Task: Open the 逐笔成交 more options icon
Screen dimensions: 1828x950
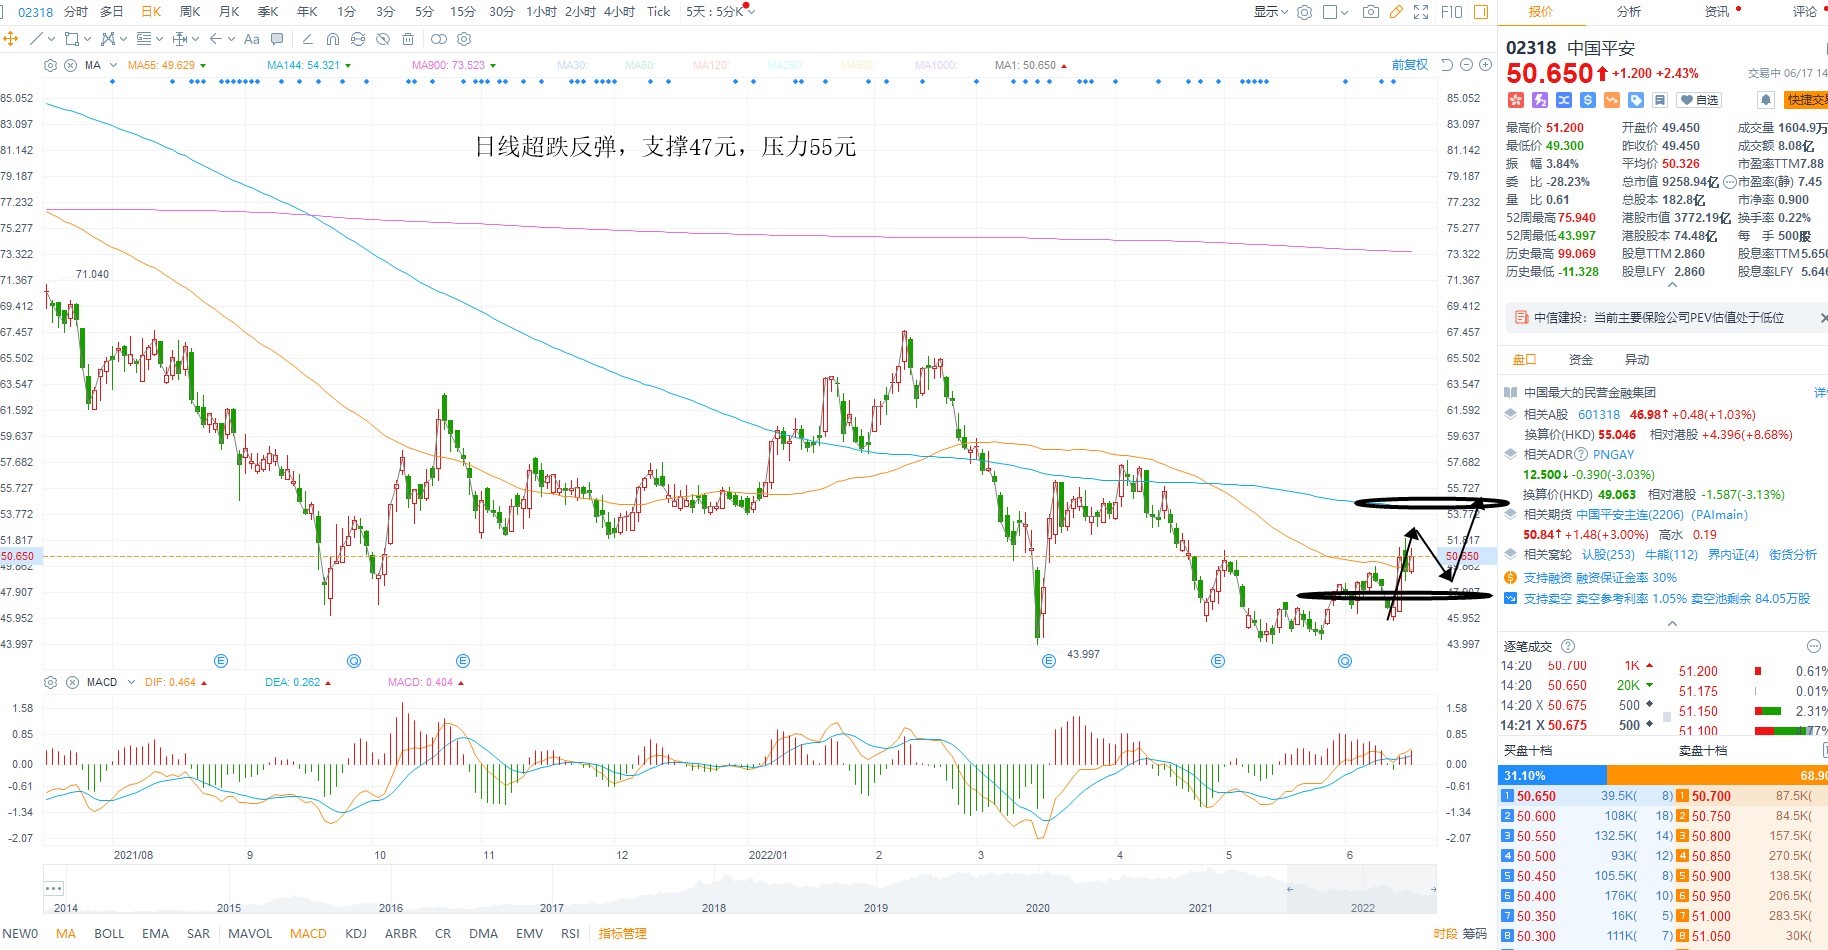Action: [x=1813, y=647]
